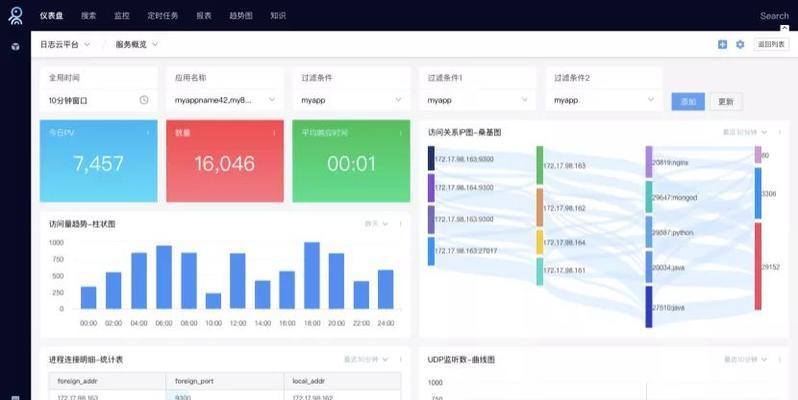Click the 更新 button
Viewport: 798px width, 400px height.
click(x=726, y=101)
